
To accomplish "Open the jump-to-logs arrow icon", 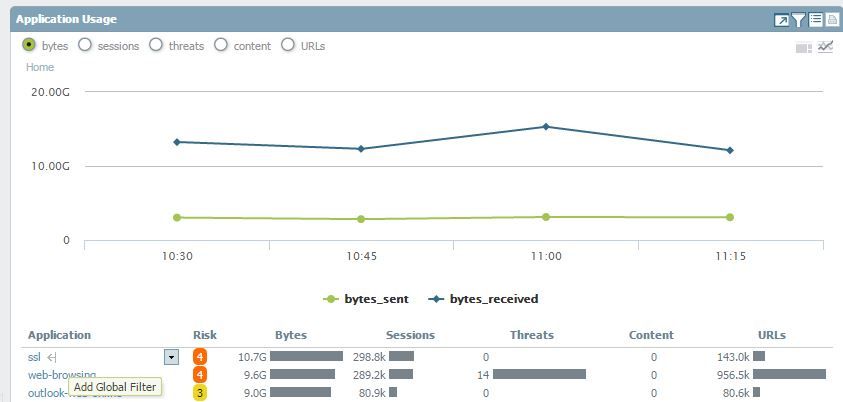I will (x=782, y=20).
